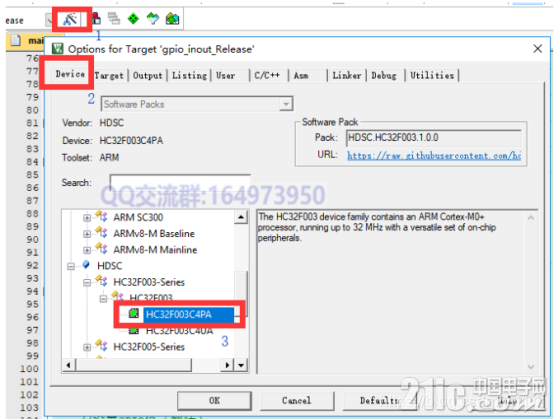The image size is (554, 420).
Task: Collapse the HDSC vendor tree node
Action: point(71,266)
